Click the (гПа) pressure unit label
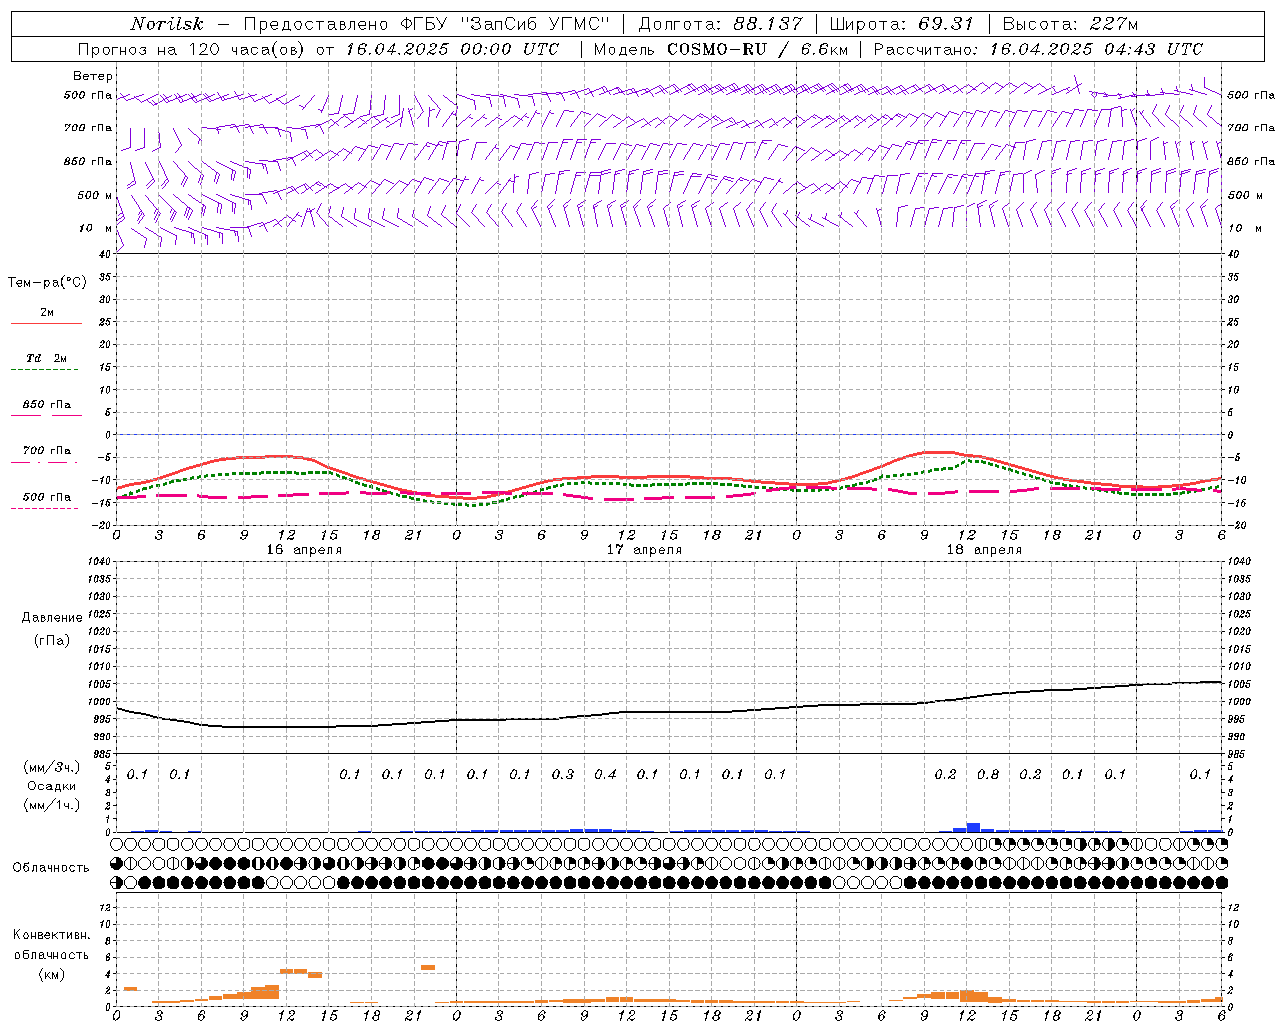The height and width of the screenshot is (1024, 1280). click(52, 640)
